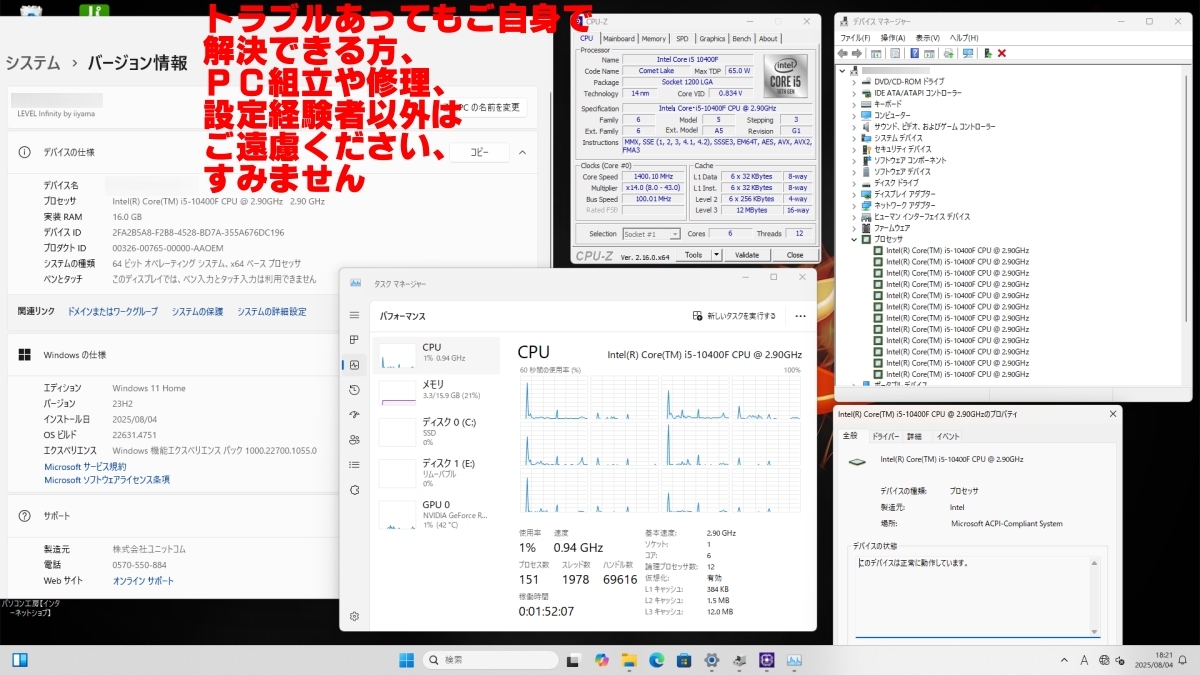Open App history icon in Task Manager sidebar
Screen dimensions: 1200x675
(x=354, y=390)
